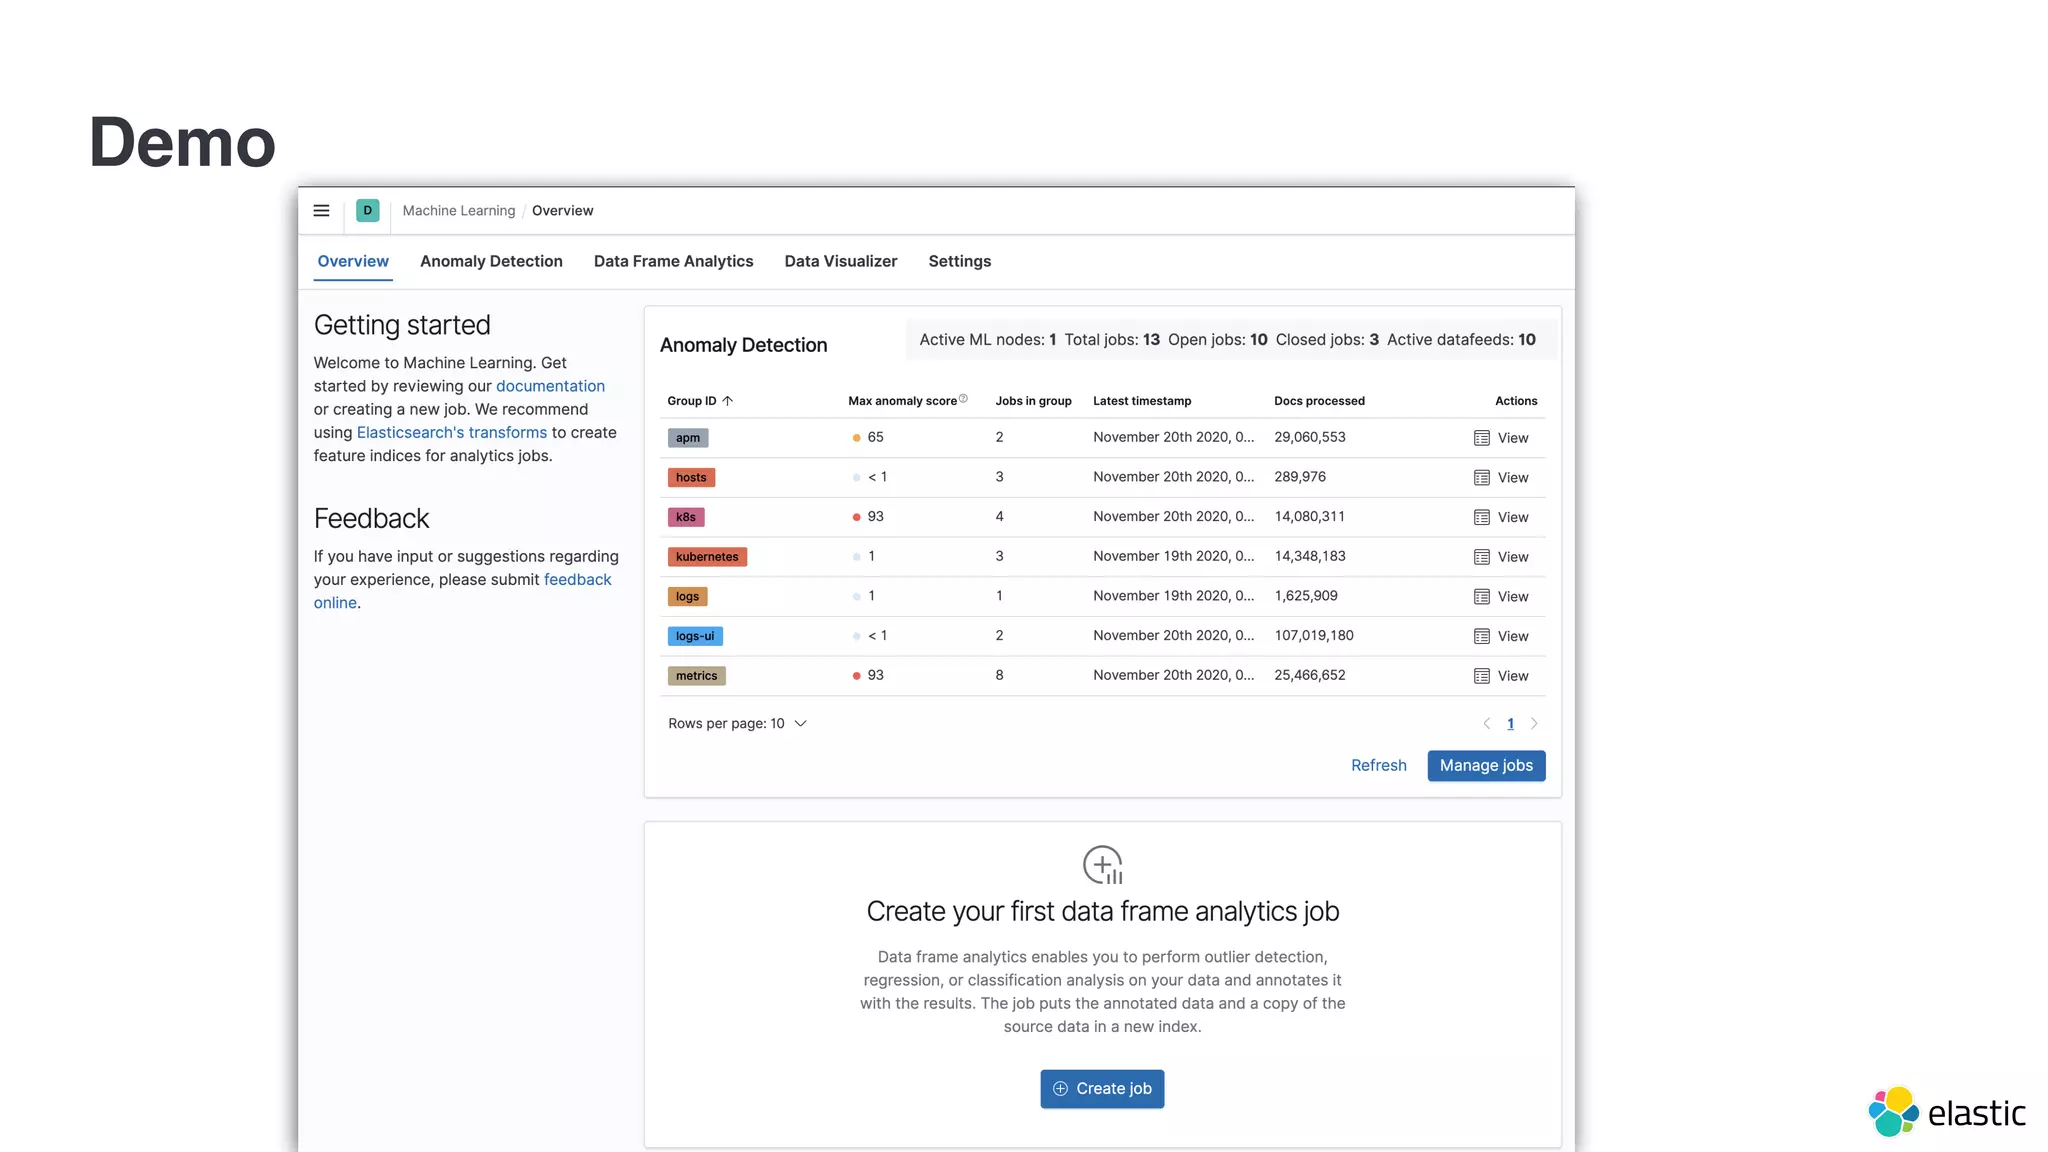This screenshot has height=1152, width=2048.
Task: Sort by Group ID column arrow
Action: (x=728, y=401)
